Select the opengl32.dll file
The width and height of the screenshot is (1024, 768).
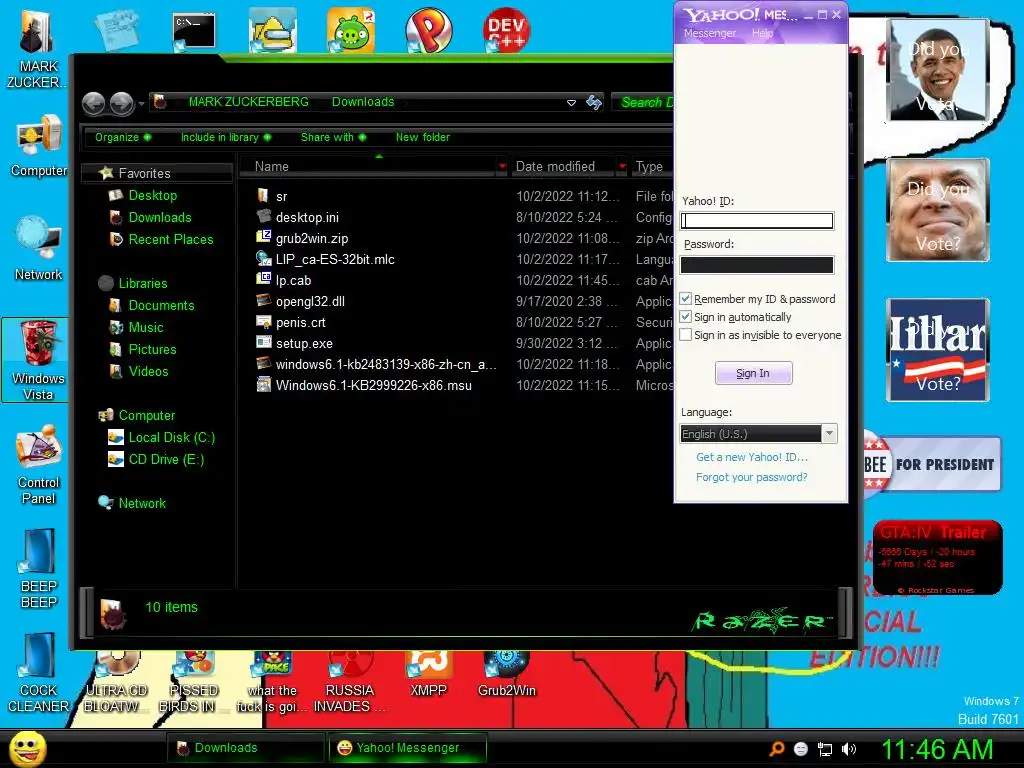(310, 301)
